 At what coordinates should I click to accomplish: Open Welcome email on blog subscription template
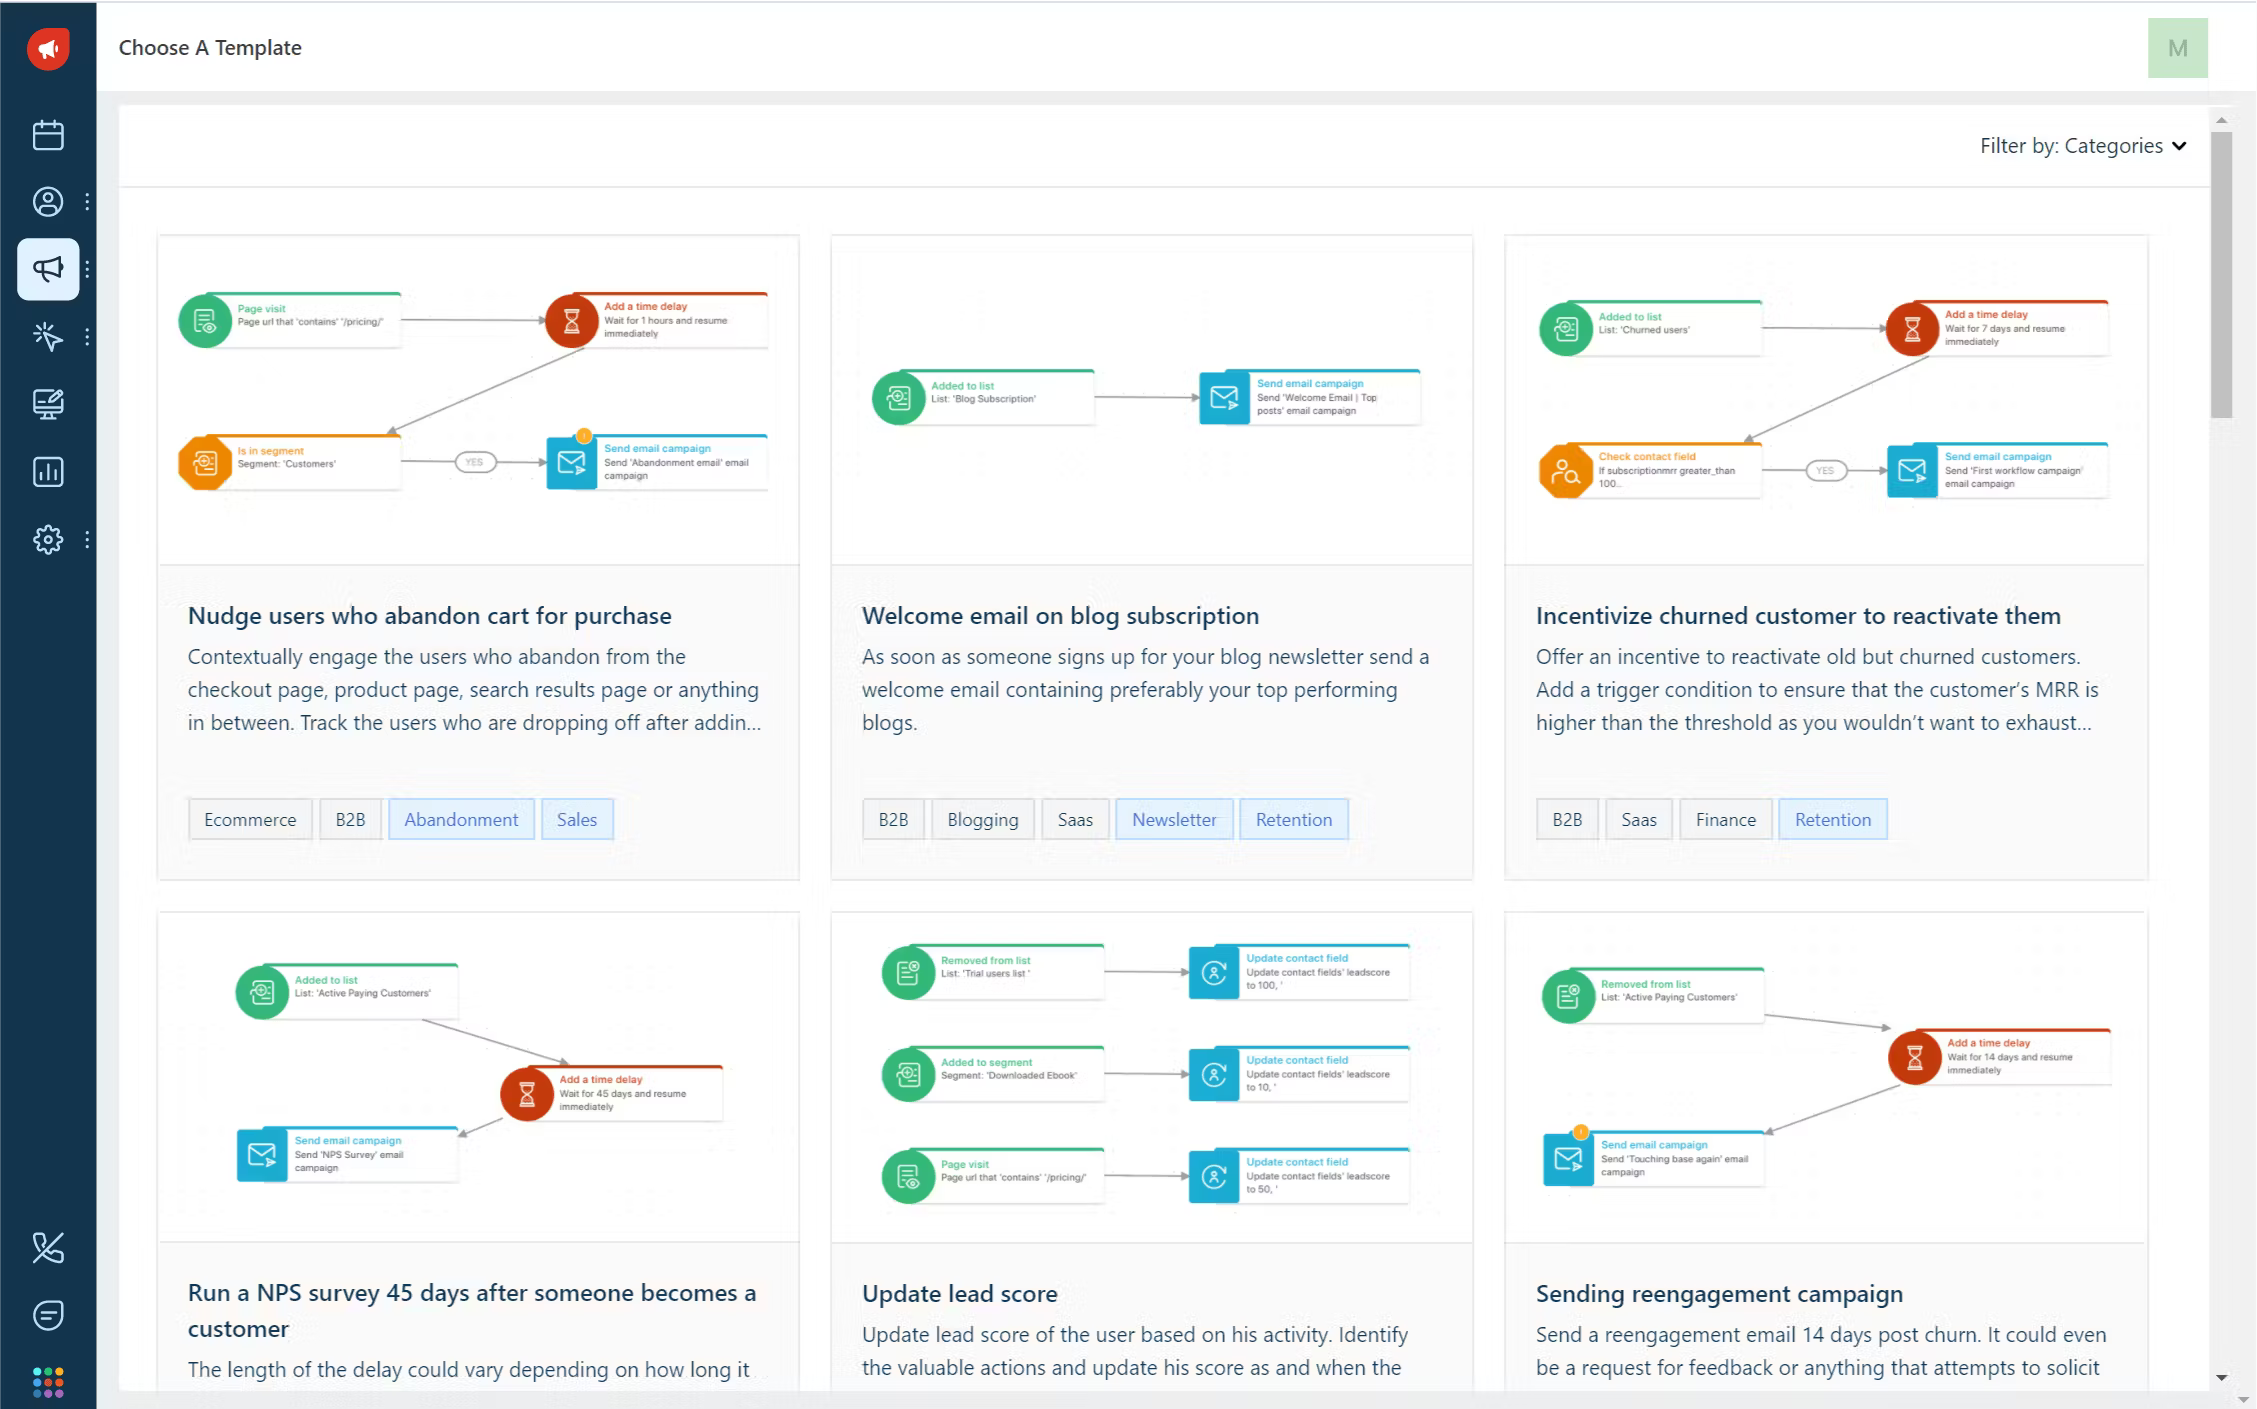point(1059,616)
